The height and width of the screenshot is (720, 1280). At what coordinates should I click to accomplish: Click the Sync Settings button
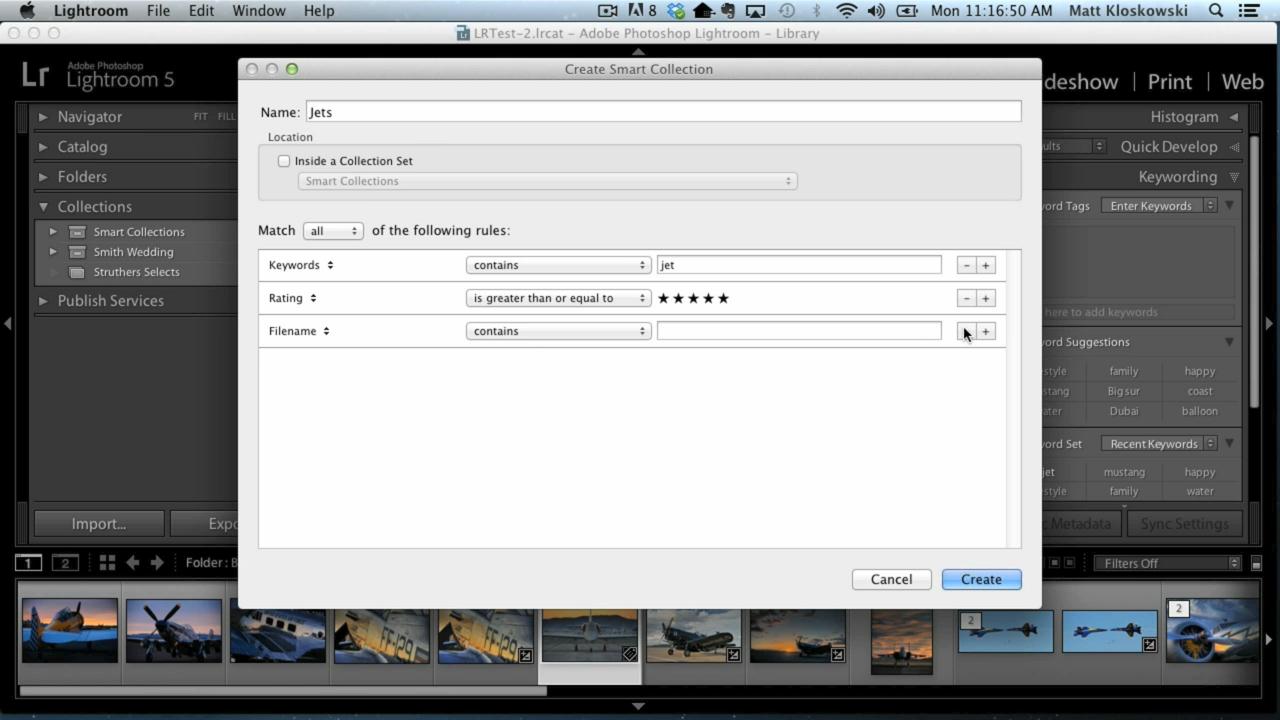click(x=1185, y=524)
